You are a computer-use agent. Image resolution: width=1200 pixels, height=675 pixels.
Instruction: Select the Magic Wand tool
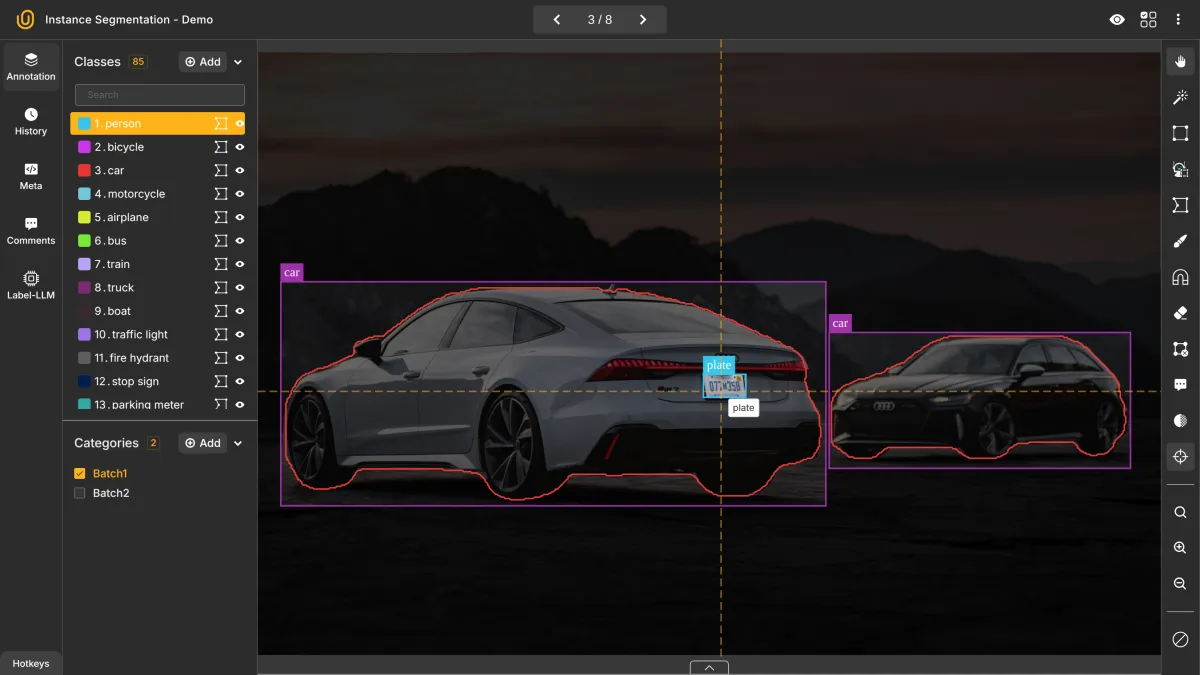coord(1178,97)
